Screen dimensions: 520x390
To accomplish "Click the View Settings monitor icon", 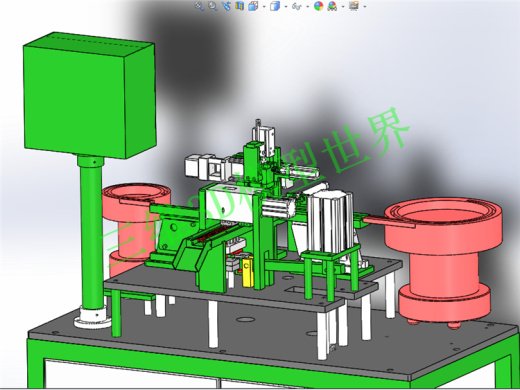I will coord(354,6).
